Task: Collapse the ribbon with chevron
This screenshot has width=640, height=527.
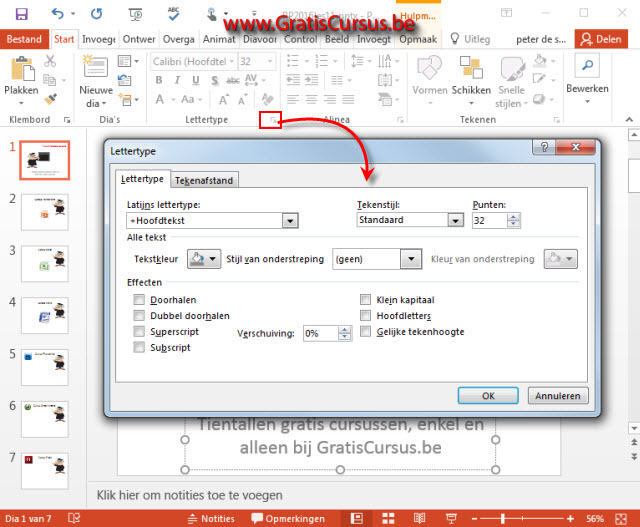Action: coord(629,120)
